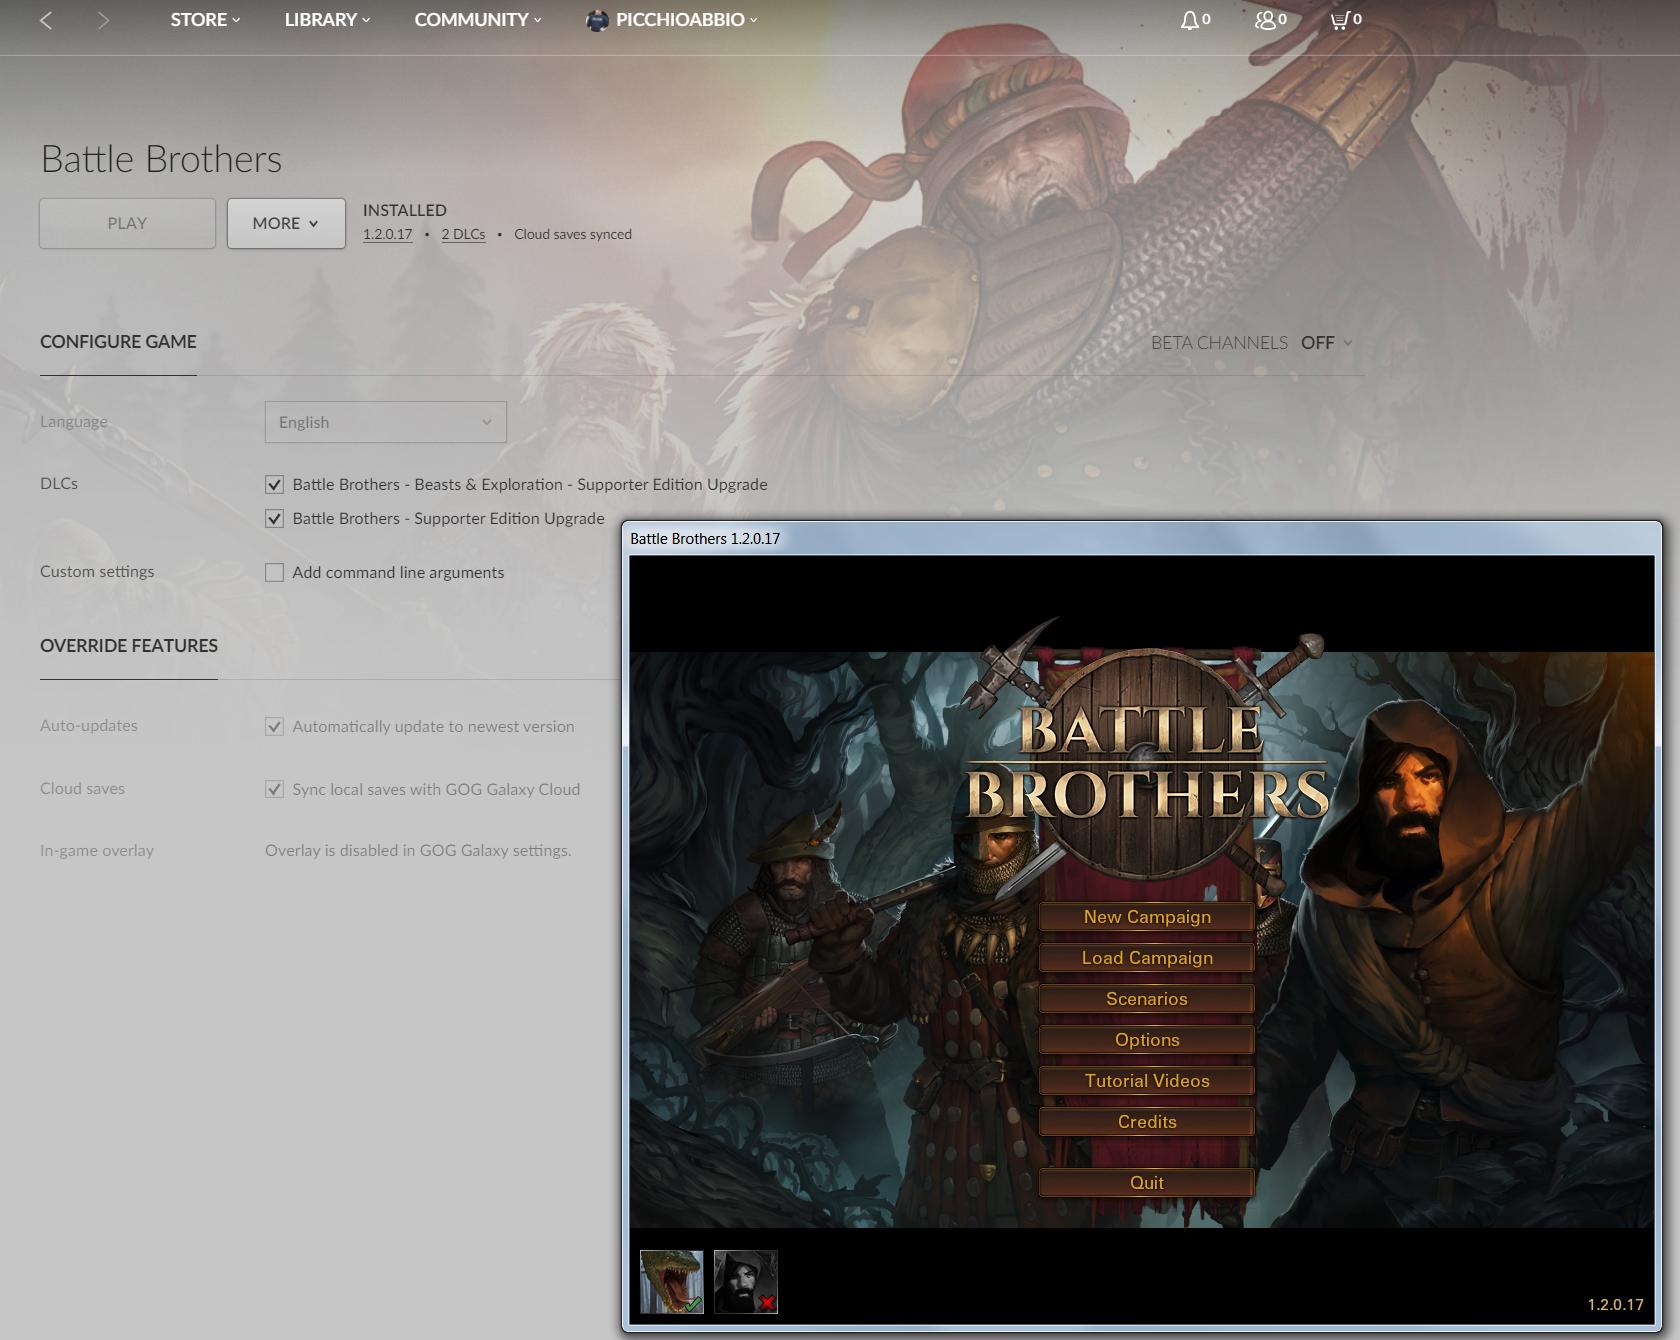
Task: Toggle Battle Brothers - Supporter Edition Upgrade checkbox
Action: click(x=274, y=519)
